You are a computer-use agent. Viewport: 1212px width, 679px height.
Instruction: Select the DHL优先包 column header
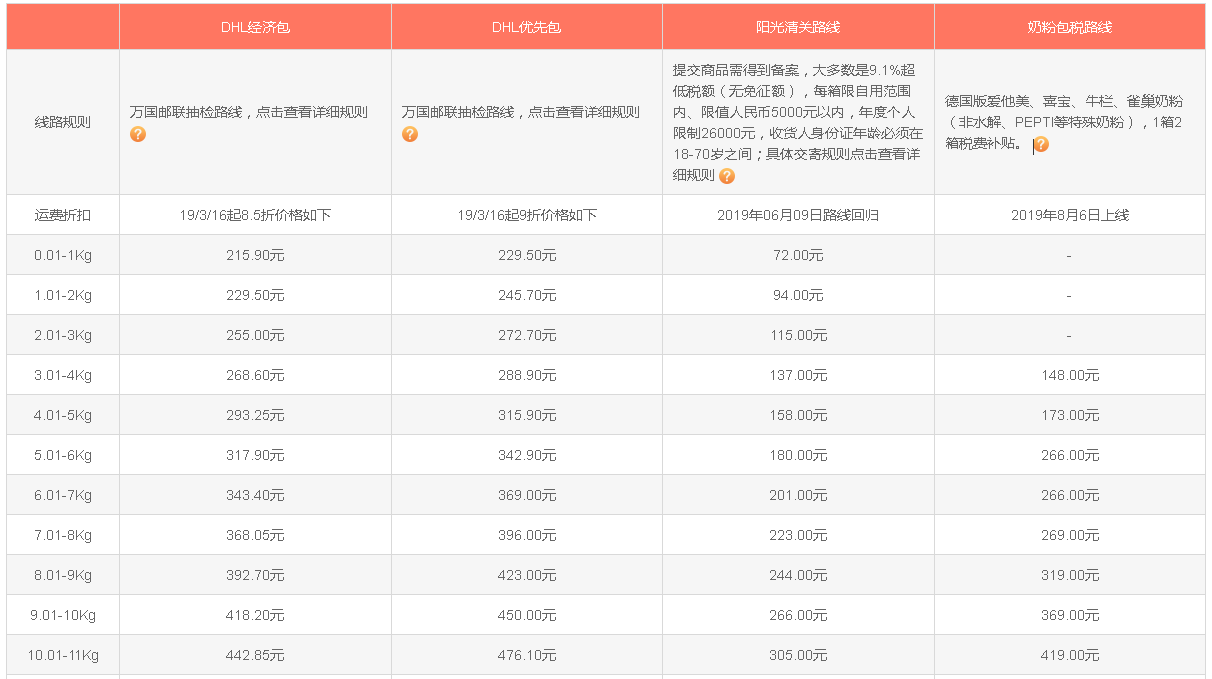(526, 27)
